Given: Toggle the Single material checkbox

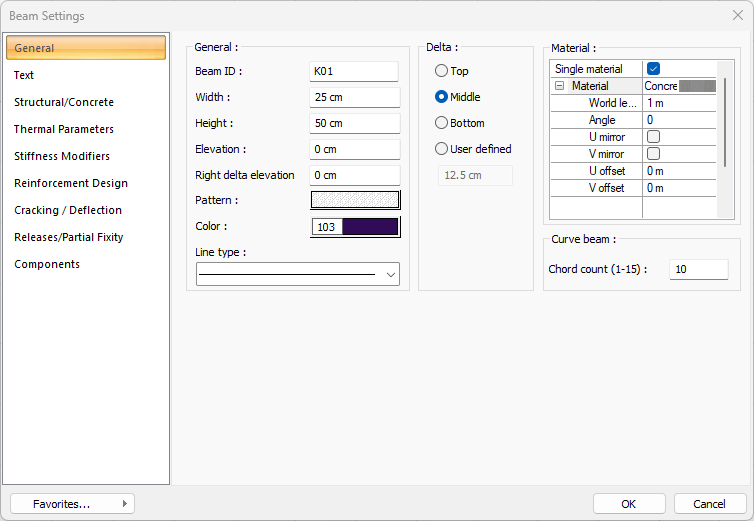Looking at the screenshot, I should pos(653,69).
